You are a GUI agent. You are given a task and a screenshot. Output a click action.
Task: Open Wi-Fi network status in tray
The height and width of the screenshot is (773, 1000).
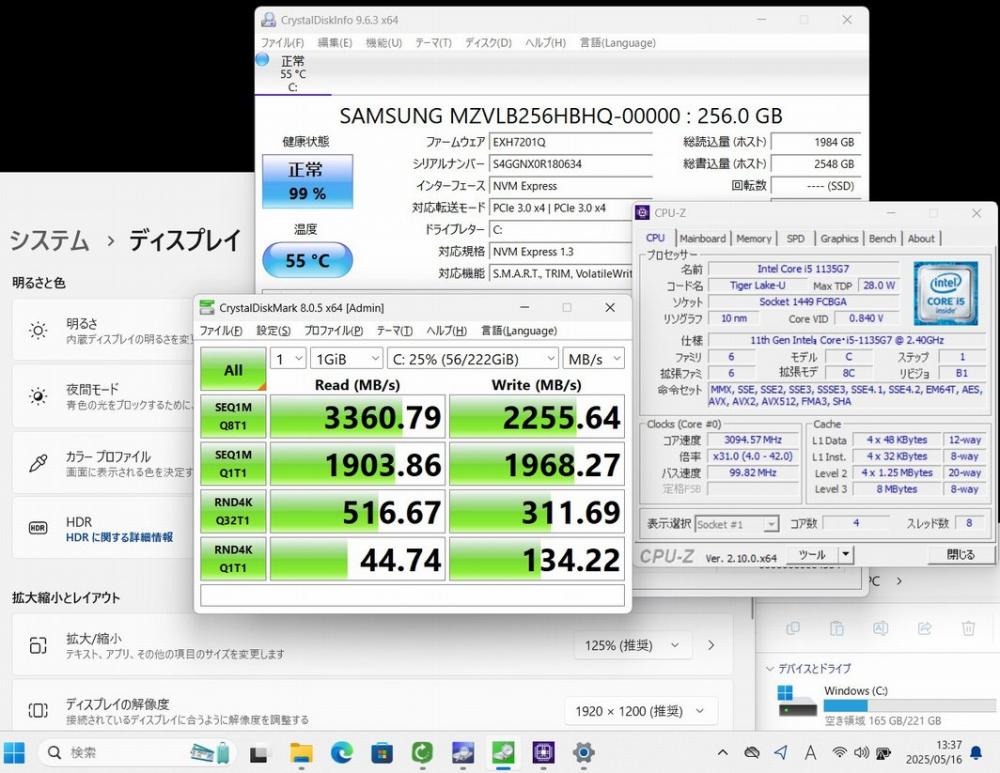(x=839, y=753)
